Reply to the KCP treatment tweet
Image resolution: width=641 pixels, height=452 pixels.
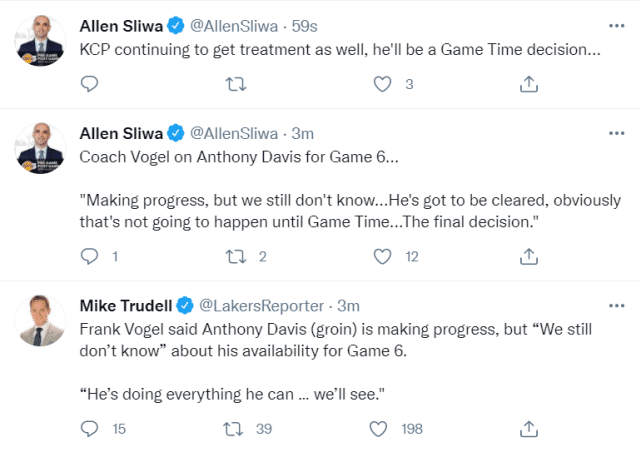pos(89,86)
